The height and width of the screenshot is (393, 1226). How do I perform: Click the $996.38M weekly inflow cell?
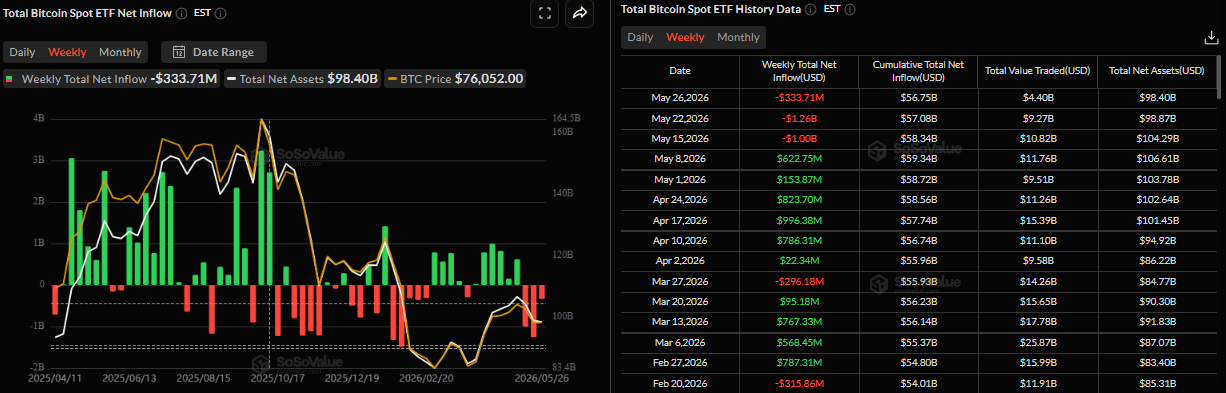799,220
